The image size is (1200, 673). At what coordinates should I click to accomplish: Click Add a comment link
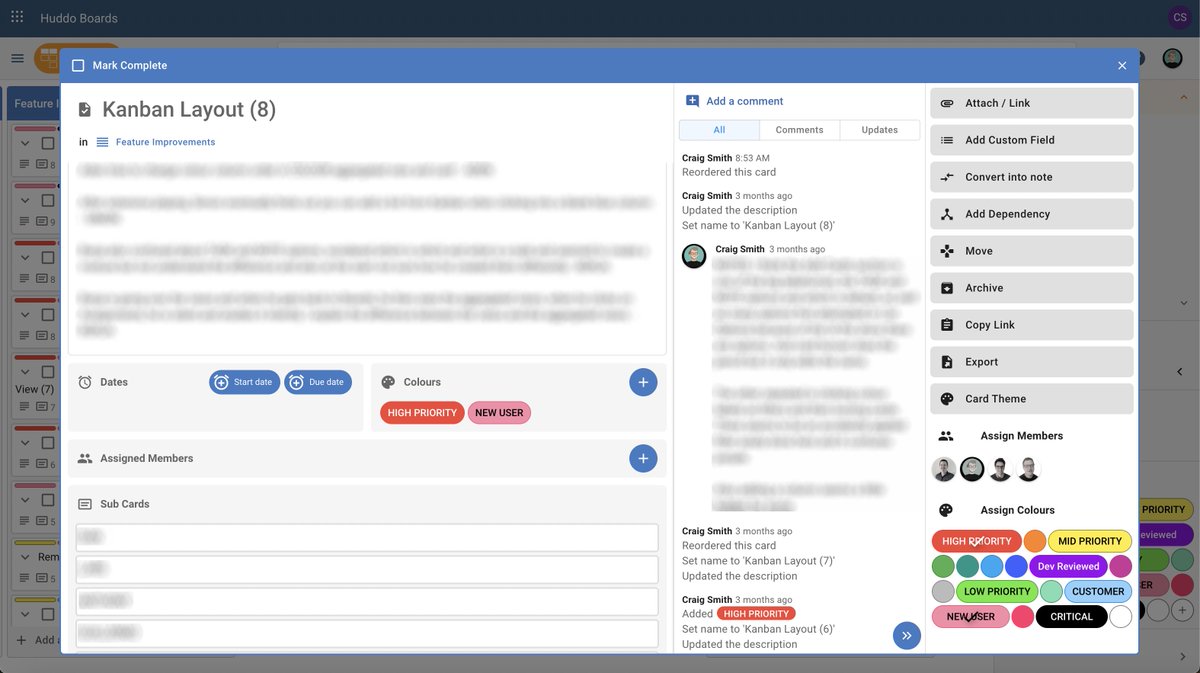click(745, 101)
